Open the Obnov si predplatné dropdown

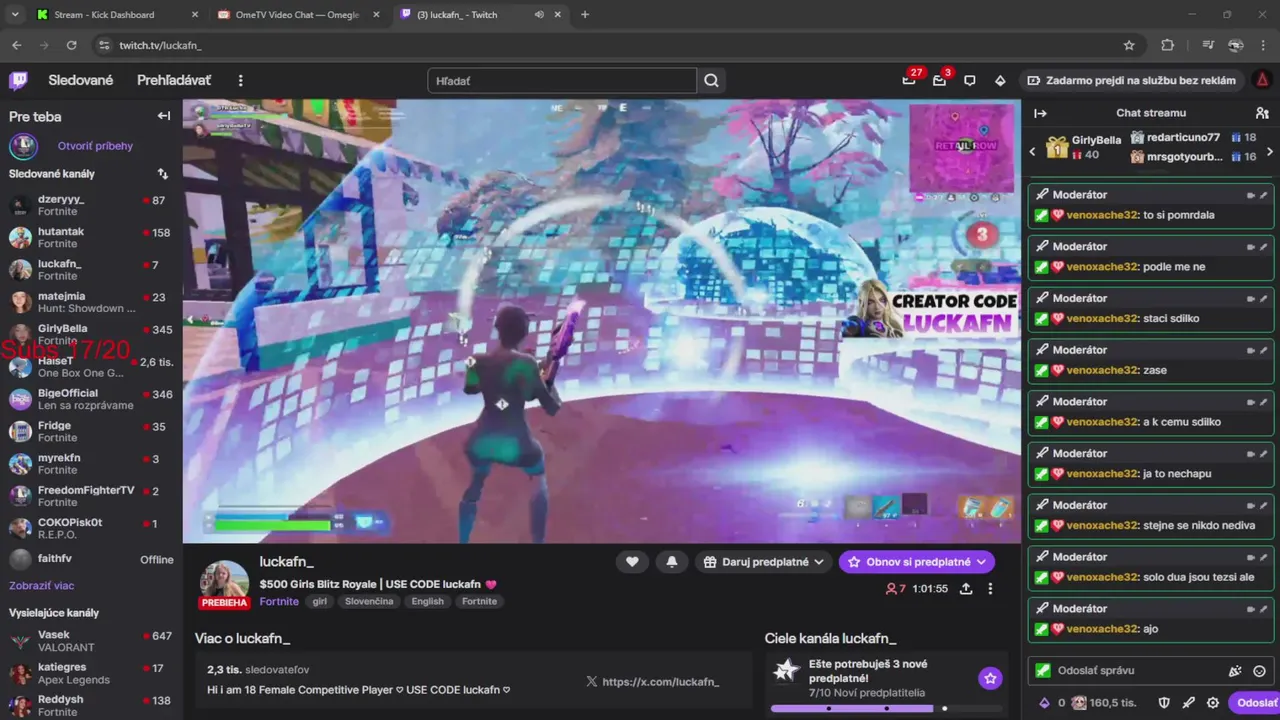916,562
